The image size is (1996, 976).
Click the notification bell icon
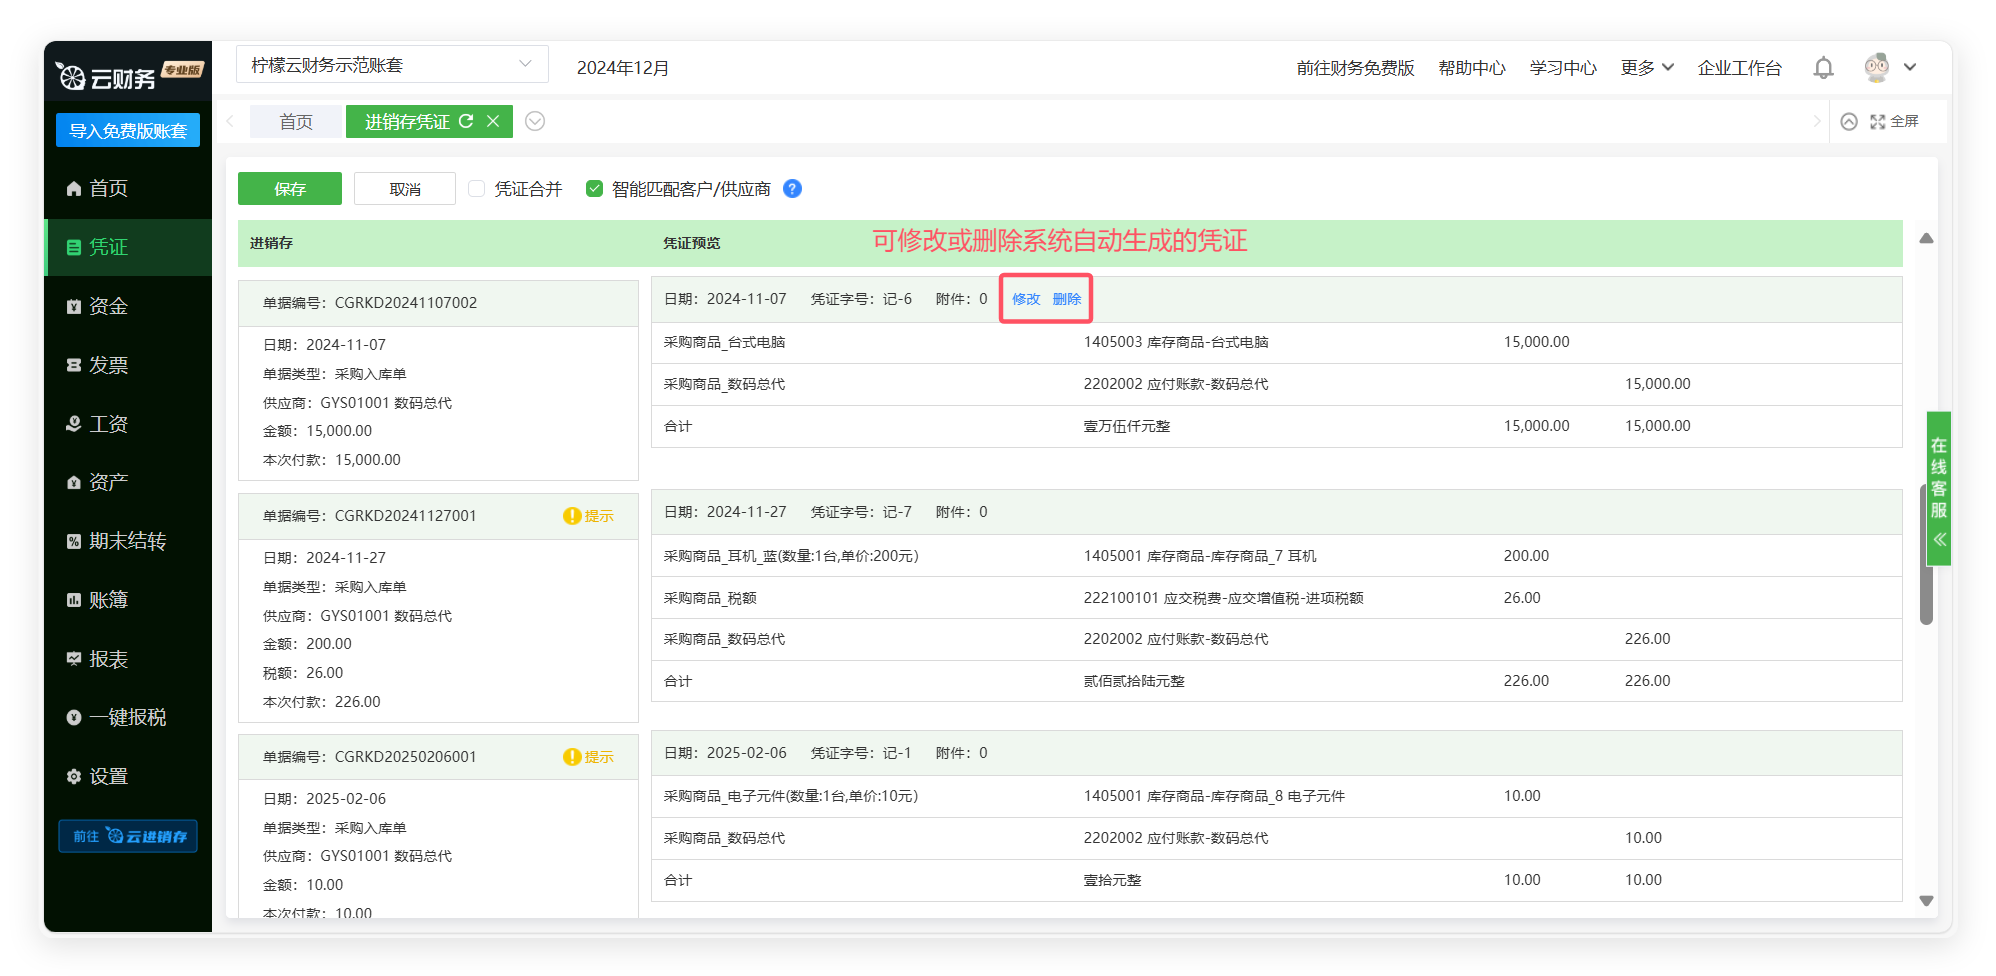pos(1823,68)
